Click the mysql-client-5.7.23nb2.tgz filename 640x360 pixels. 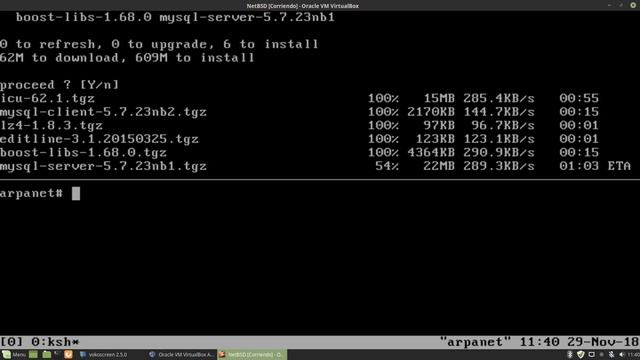pos(103,112)
